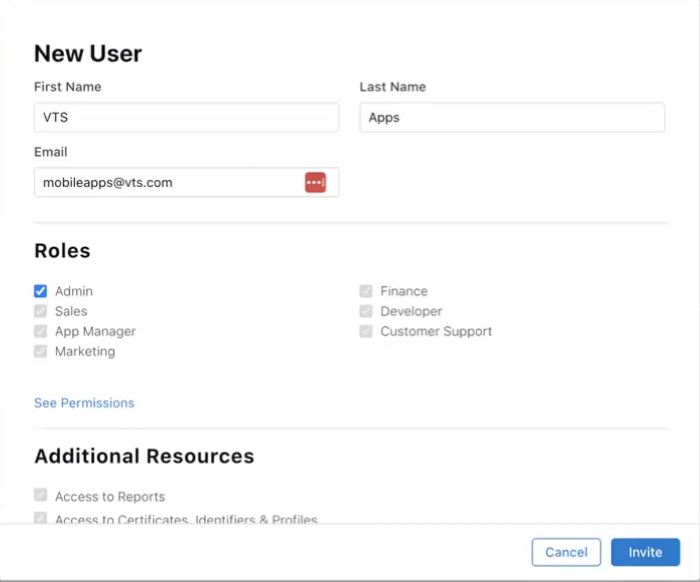
Task: Toggle the Finance role checkbox
Action: tap(366, 291)
